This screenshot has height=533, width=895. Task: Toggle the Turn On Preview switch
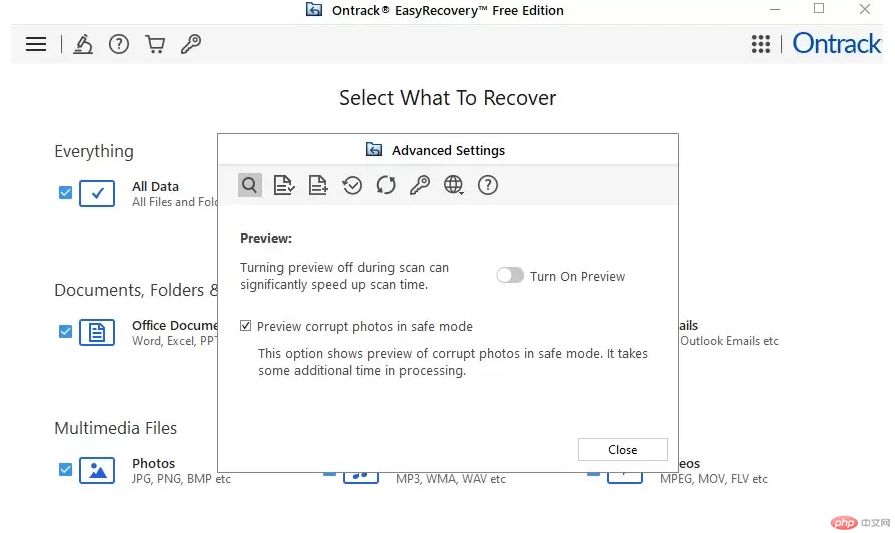(510, 276)
